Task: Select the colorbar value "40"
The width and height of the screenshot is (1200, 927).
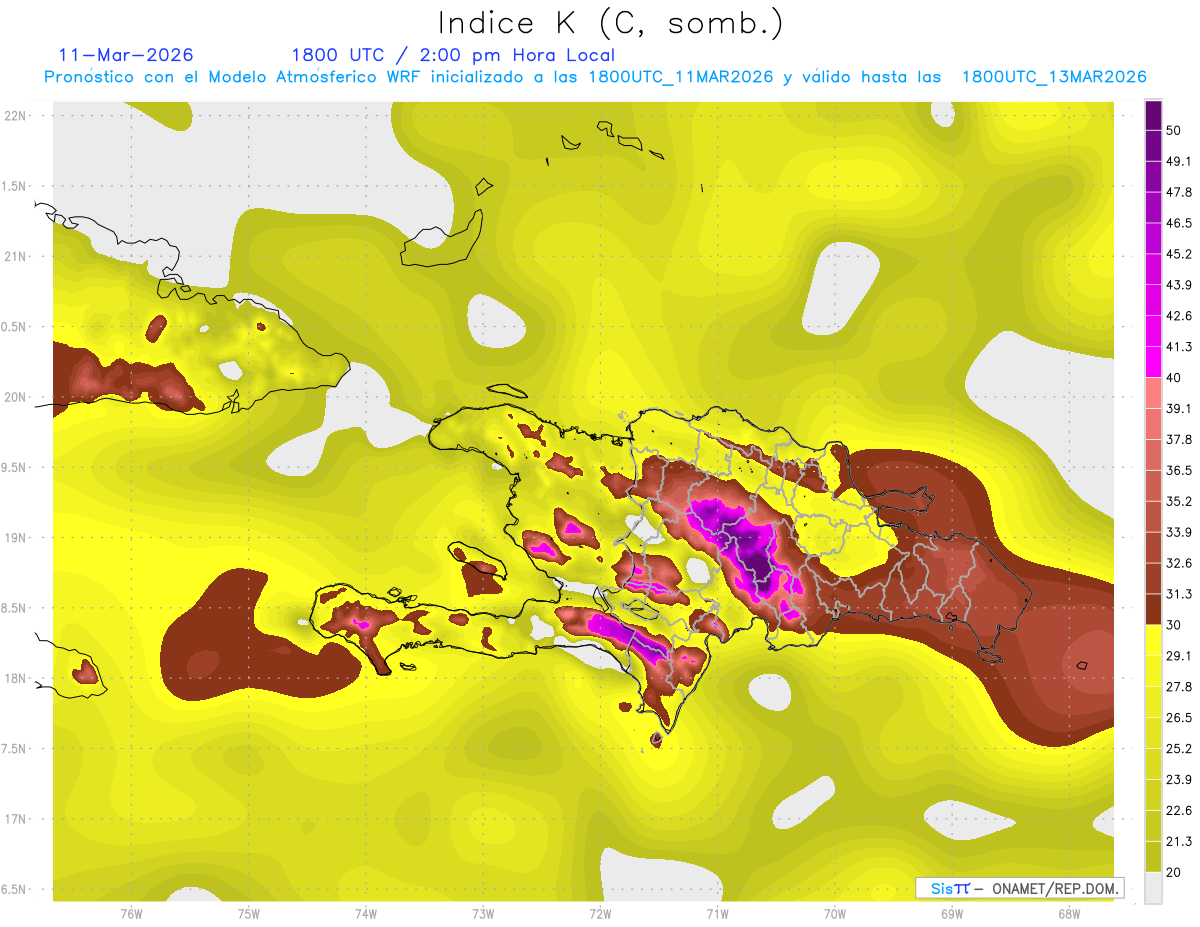Action: click(1176, 377)
